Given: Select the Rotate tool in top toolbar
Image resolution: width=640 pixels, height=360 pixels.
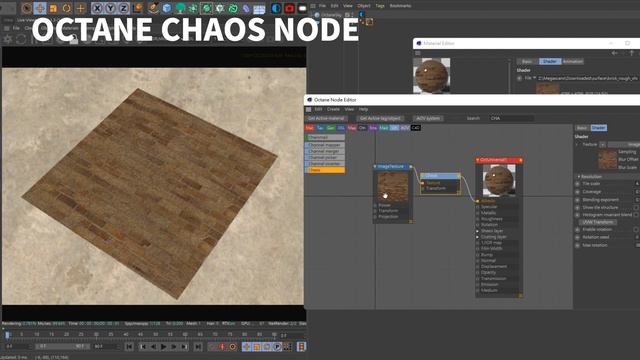Looking at the screenshot, I should point(67,8).
